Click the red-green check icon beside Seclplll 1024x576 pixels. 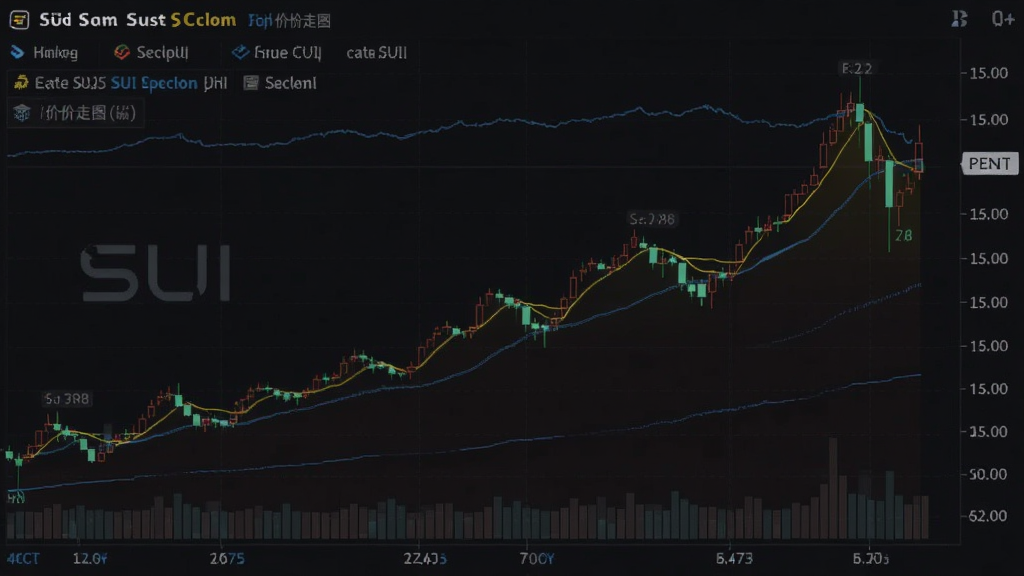[x=121, y=52]
